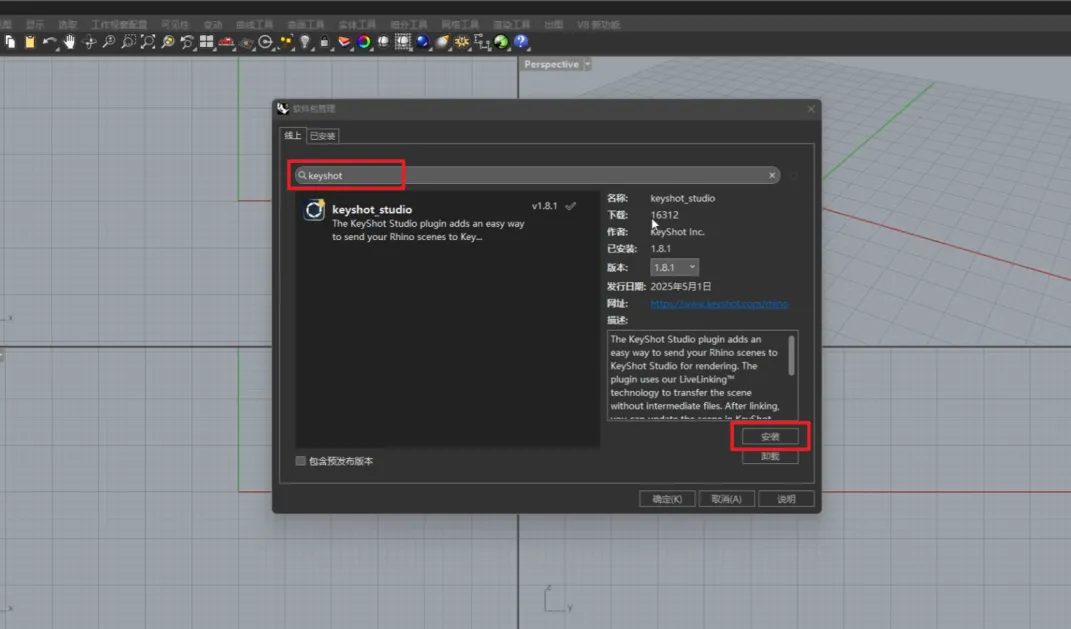This screenshot has width=1071, height=629.
Task: Click the description box scrollbar
Action: click(x=792, y=355)
